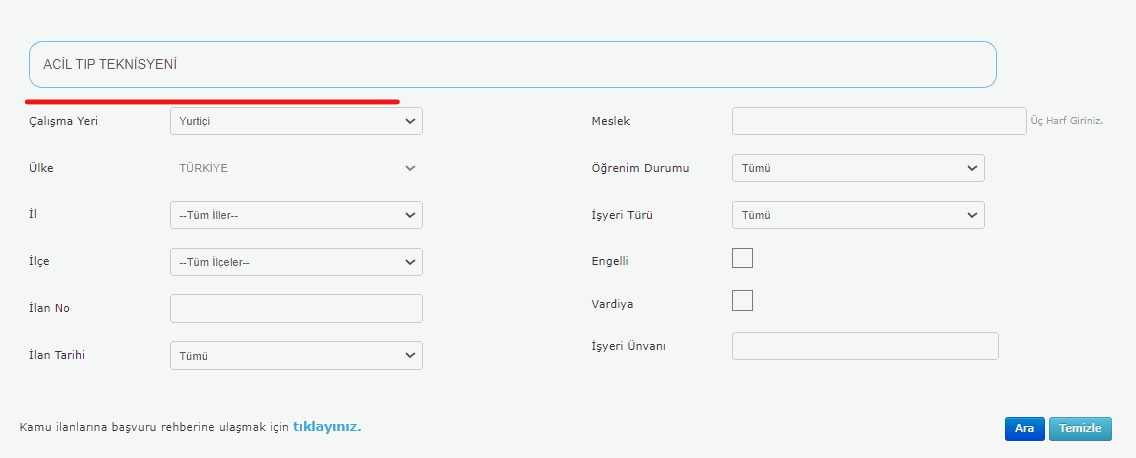
Task: Enable the Engelli checkbox
Action: 742,259
